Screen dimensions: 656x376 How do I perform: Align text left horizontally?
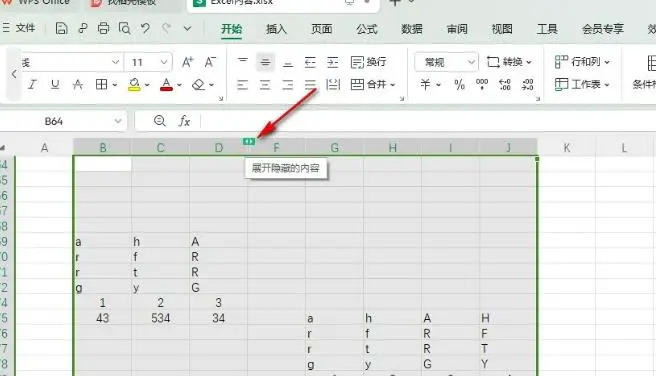243,85
